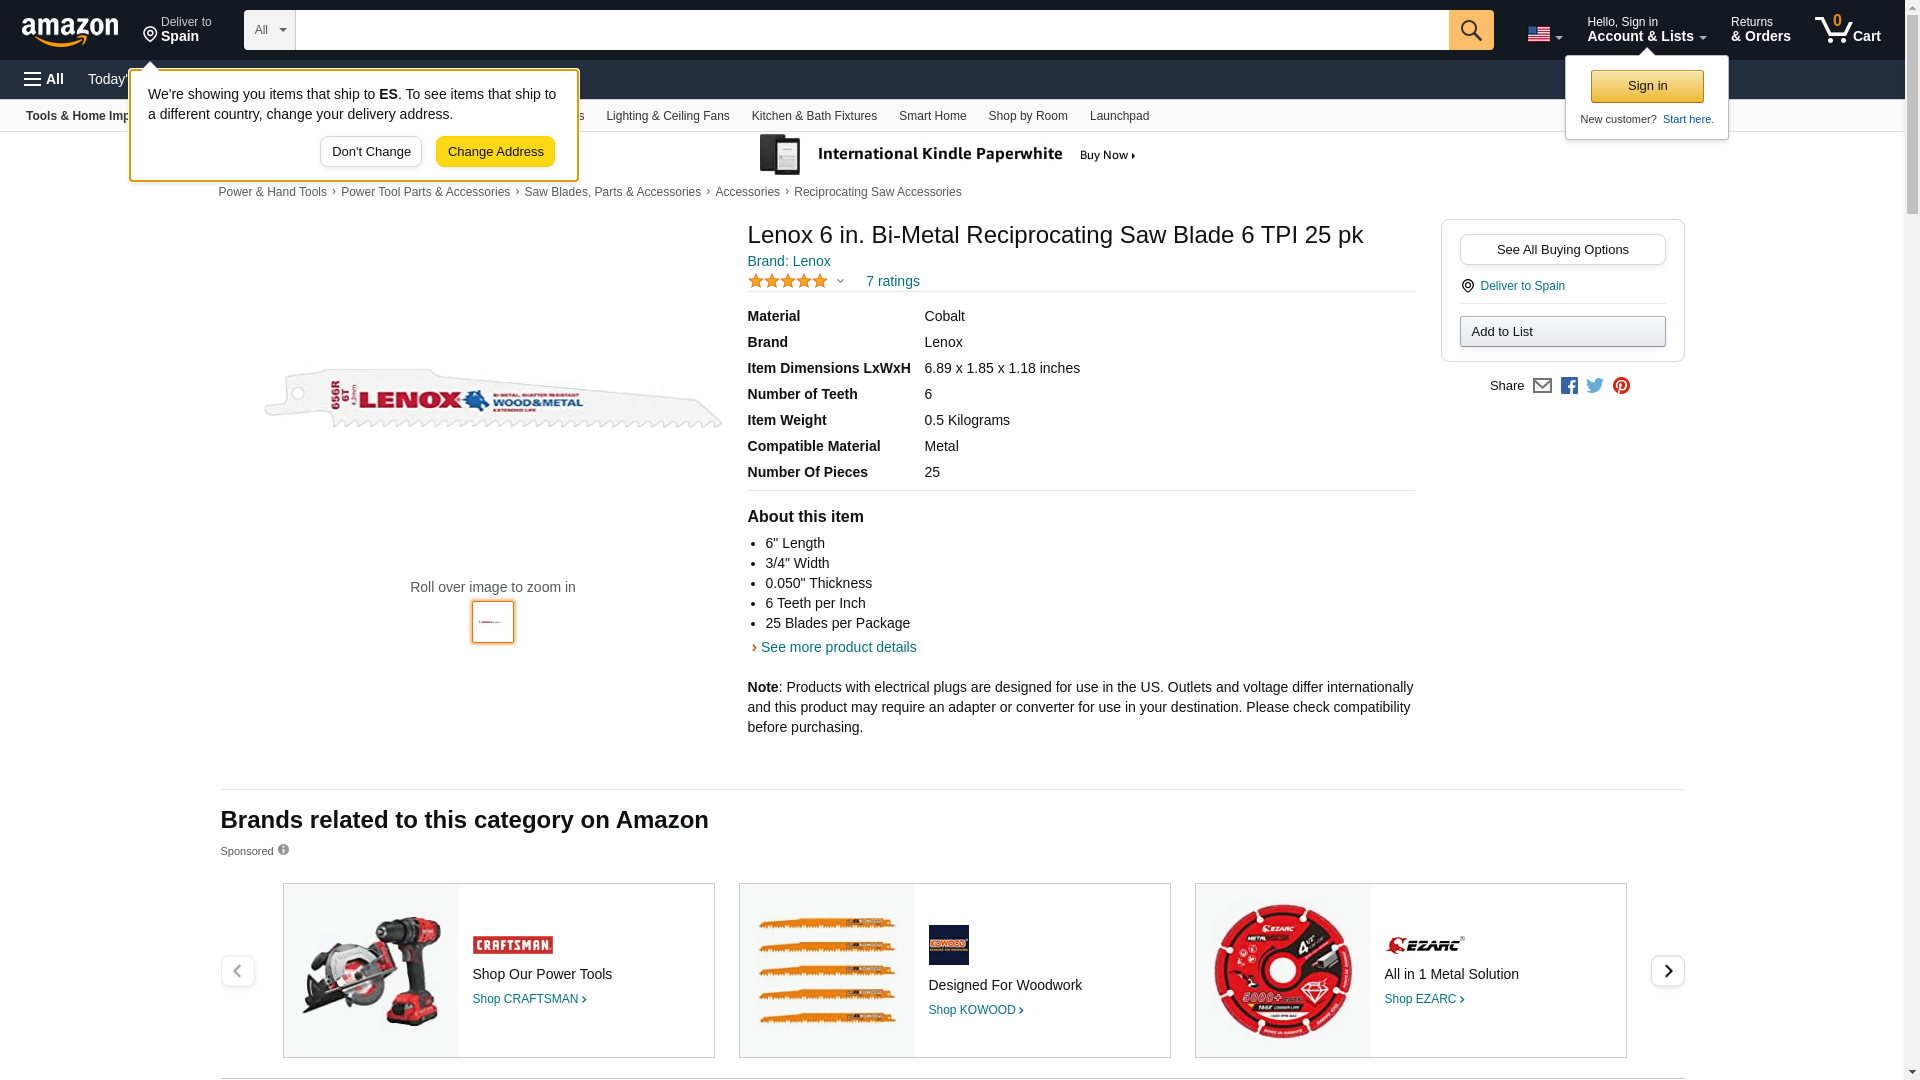Open the All hamburger menu
The height and width of the screenshot is (1080, 1920).
pos(44,79)
